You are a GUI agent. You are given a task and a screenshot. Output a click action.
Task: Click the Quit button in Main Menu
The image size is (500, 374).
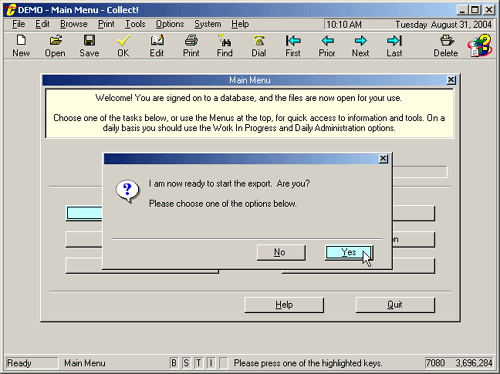[395, 305]
